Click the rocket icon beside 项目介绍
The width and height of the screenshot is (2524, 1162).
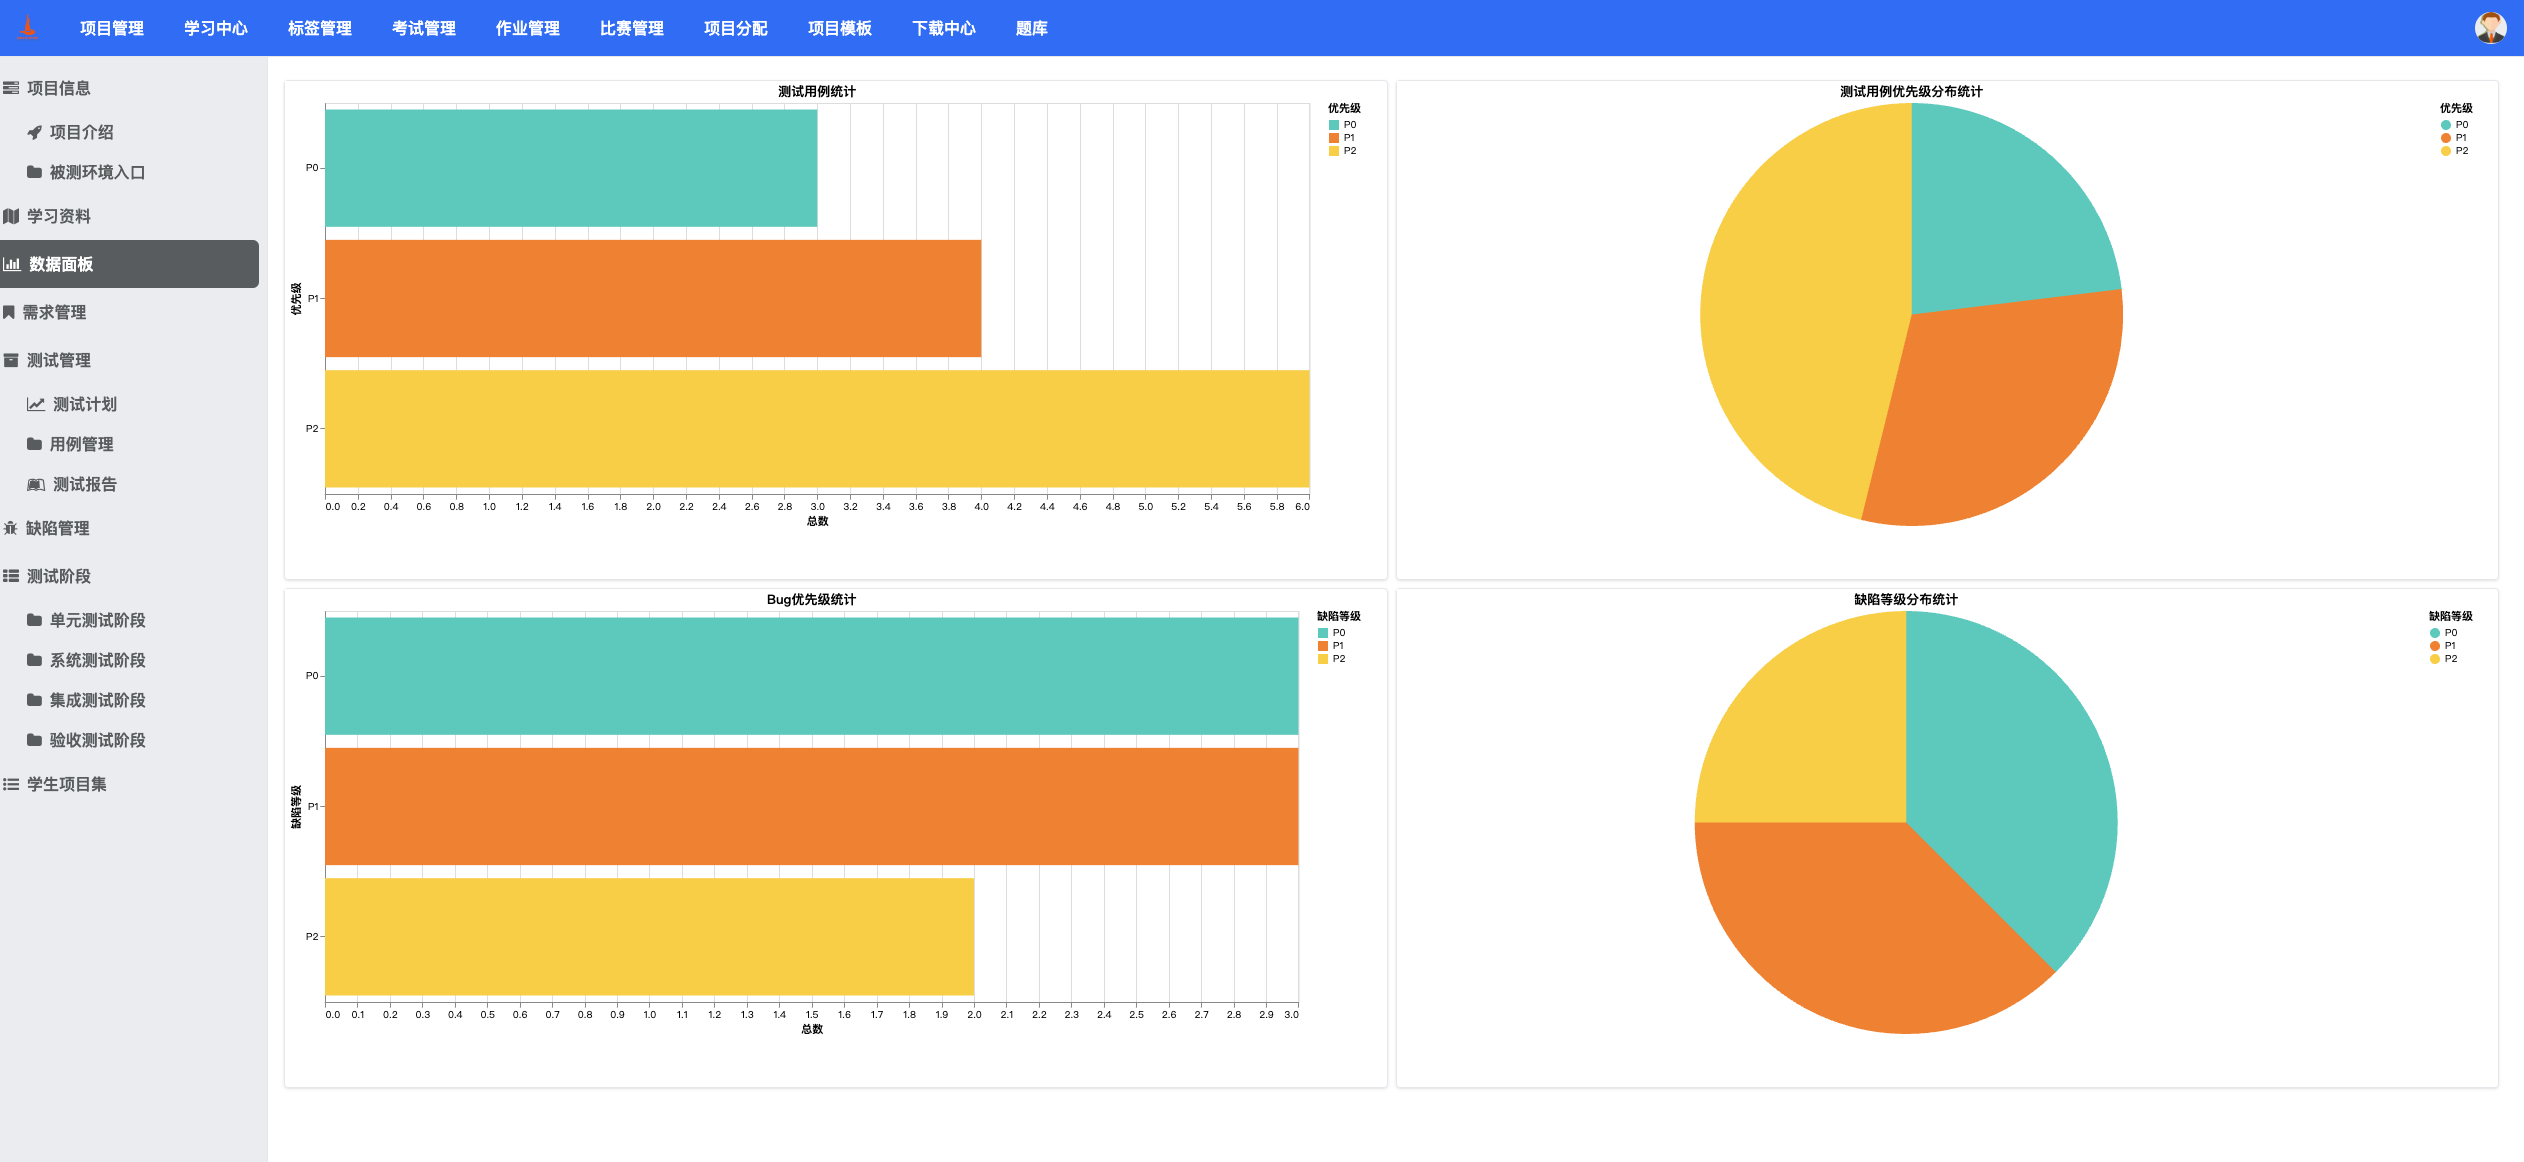coord(35,132)
